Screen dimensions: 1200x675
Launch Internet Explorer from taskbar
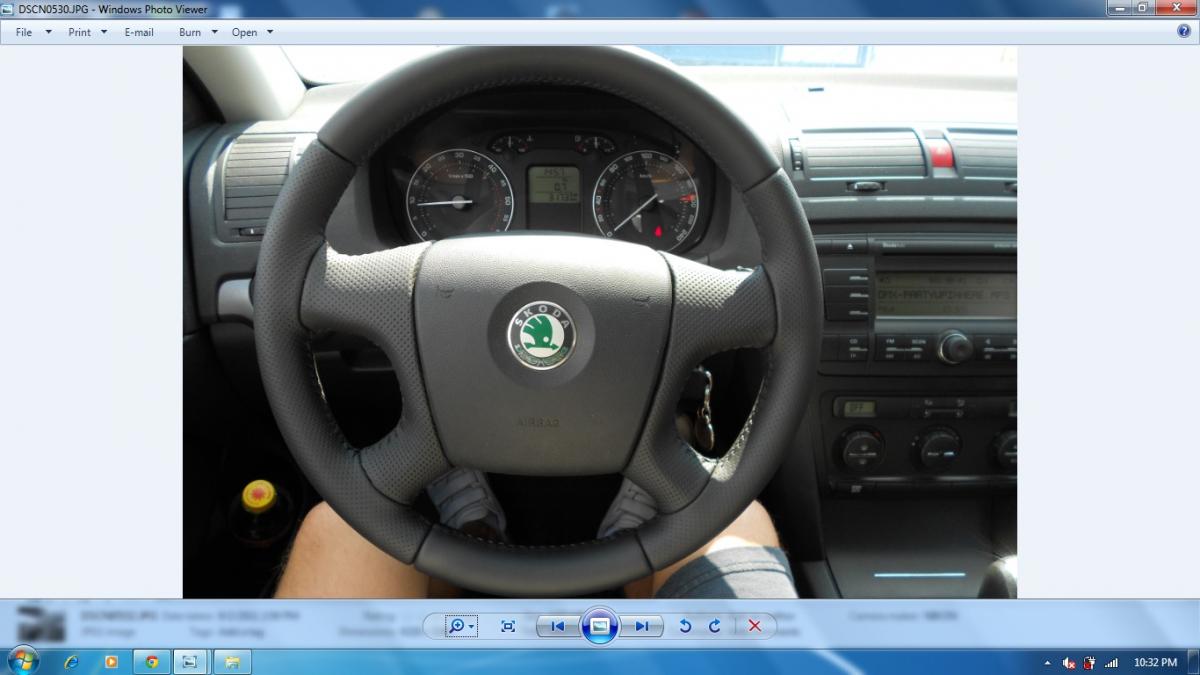71,662
